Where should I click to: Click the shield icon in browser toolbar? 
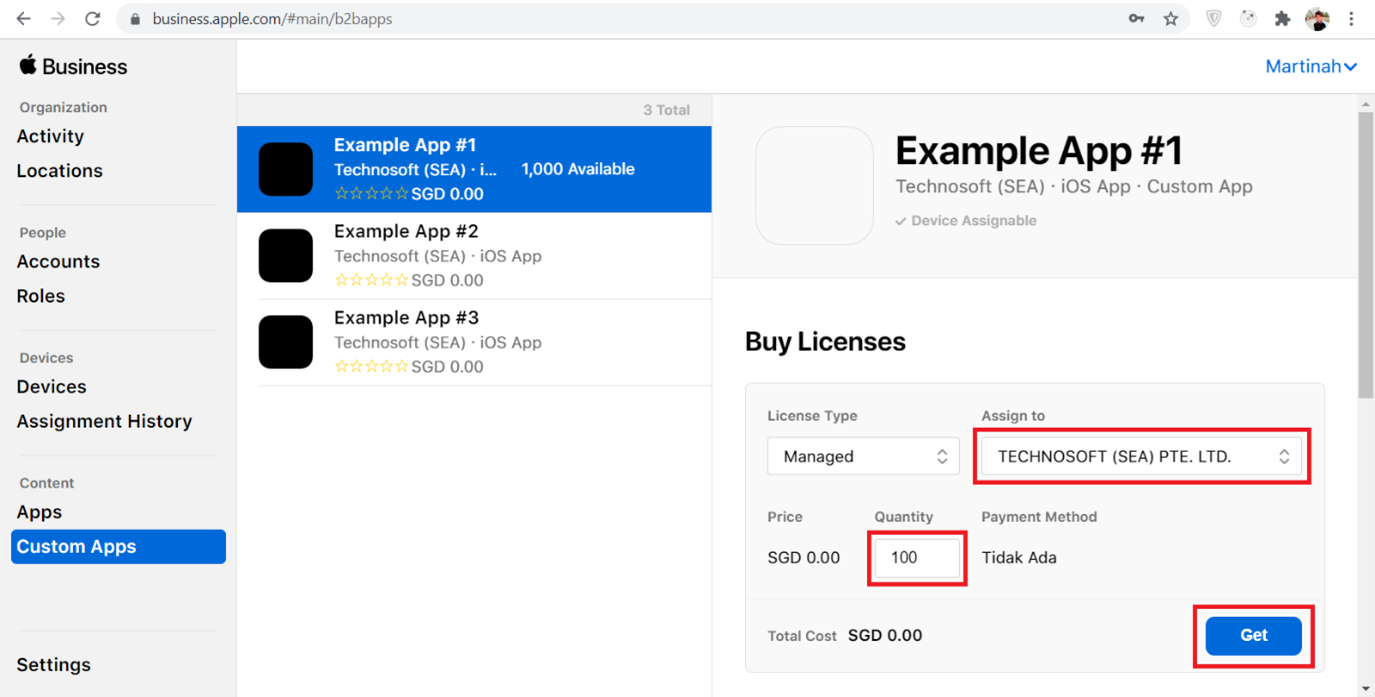(1213, 18)
